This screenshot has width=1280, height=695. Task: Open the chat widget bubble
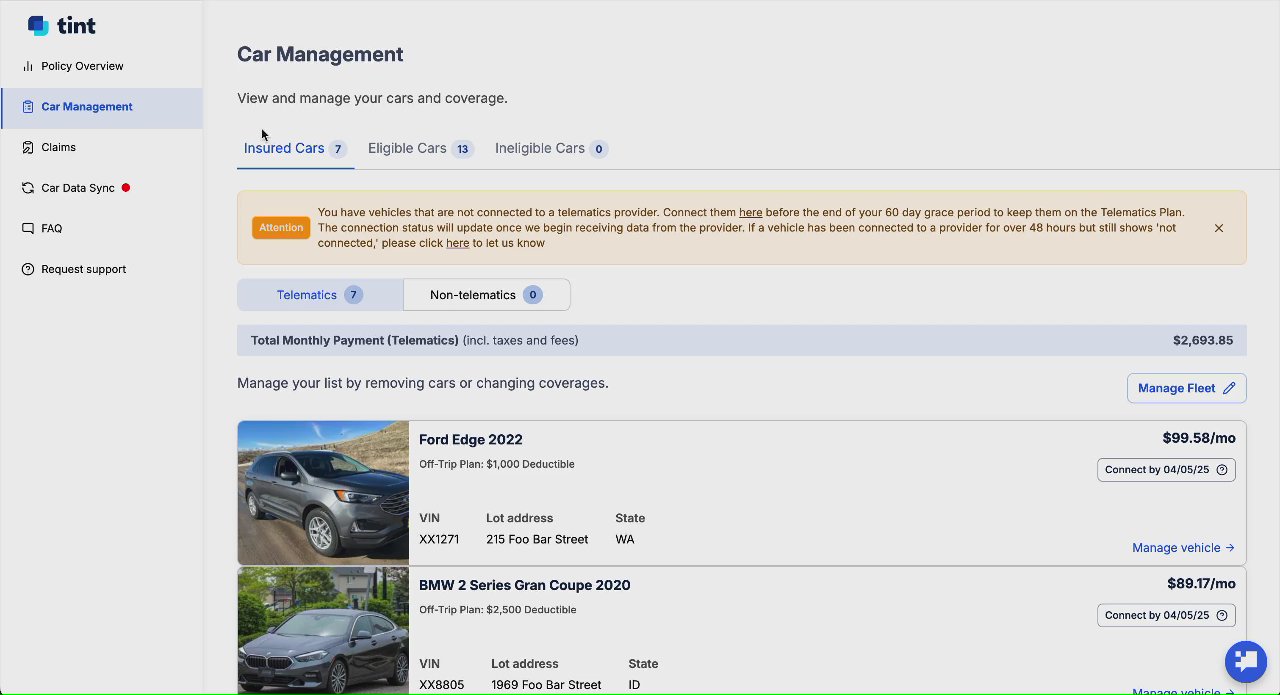(1246, 661)
